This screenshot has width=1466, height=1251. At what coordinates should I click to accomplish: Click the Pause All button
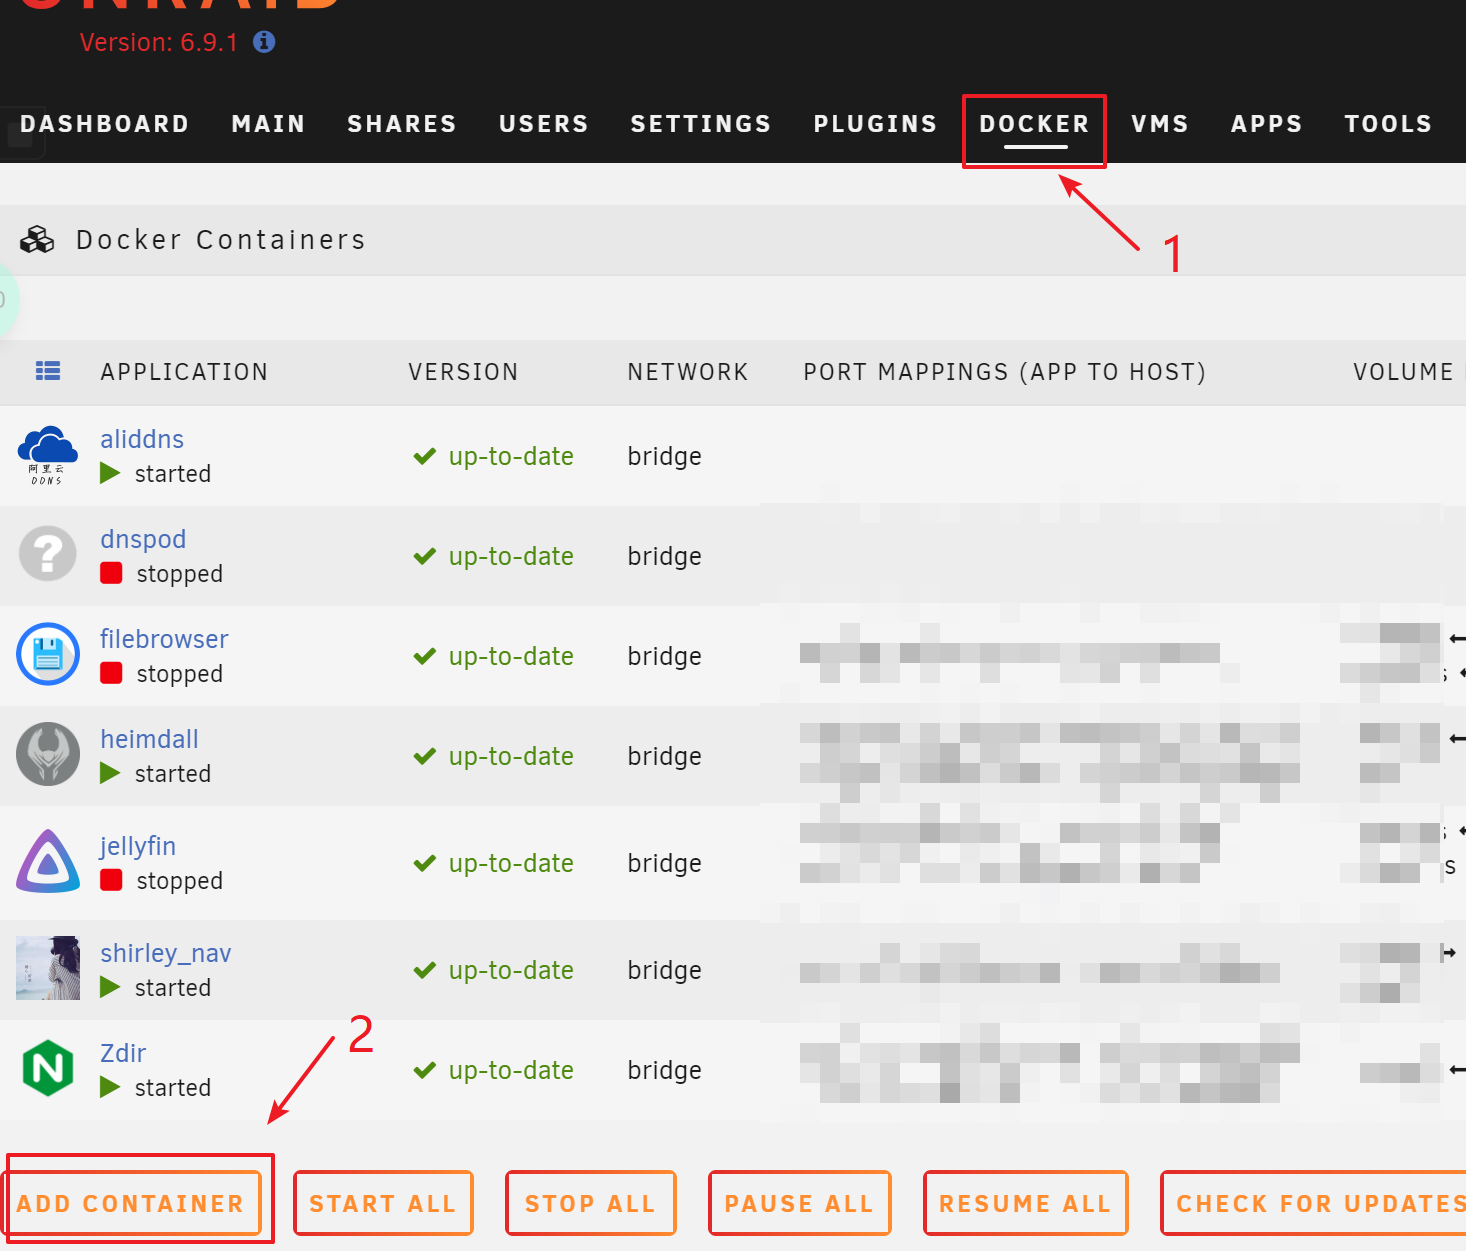point(799,1203)
